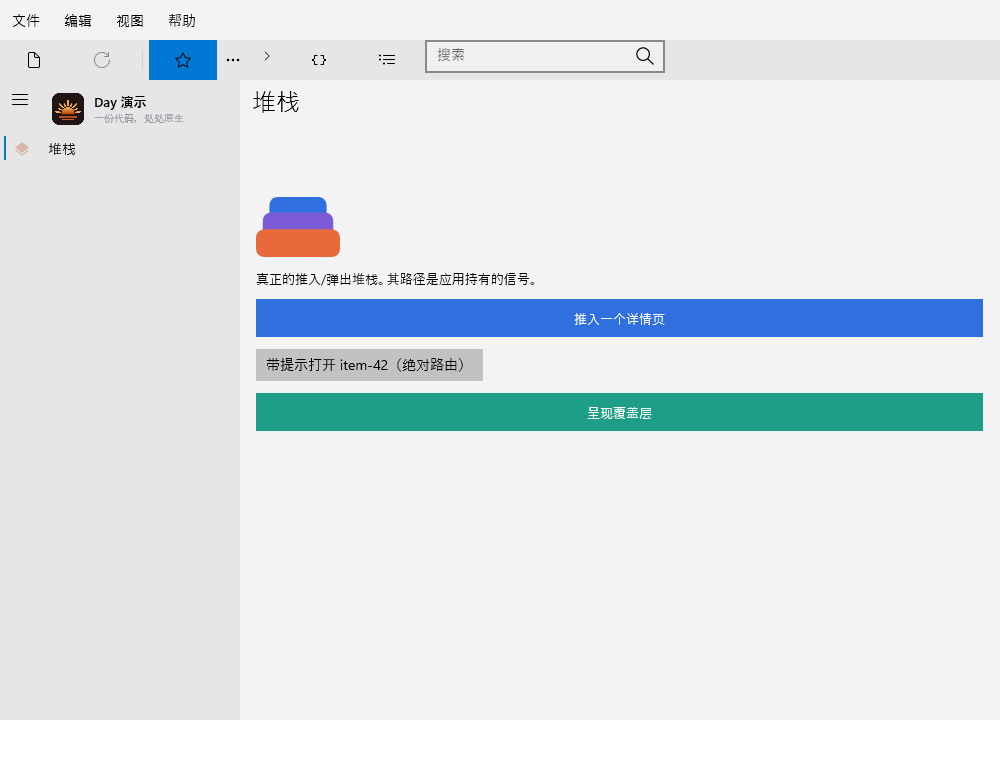1000x776 pixels.
Task: Toggle the hamburger sidebar menu
Action: (x=20, y=99)
